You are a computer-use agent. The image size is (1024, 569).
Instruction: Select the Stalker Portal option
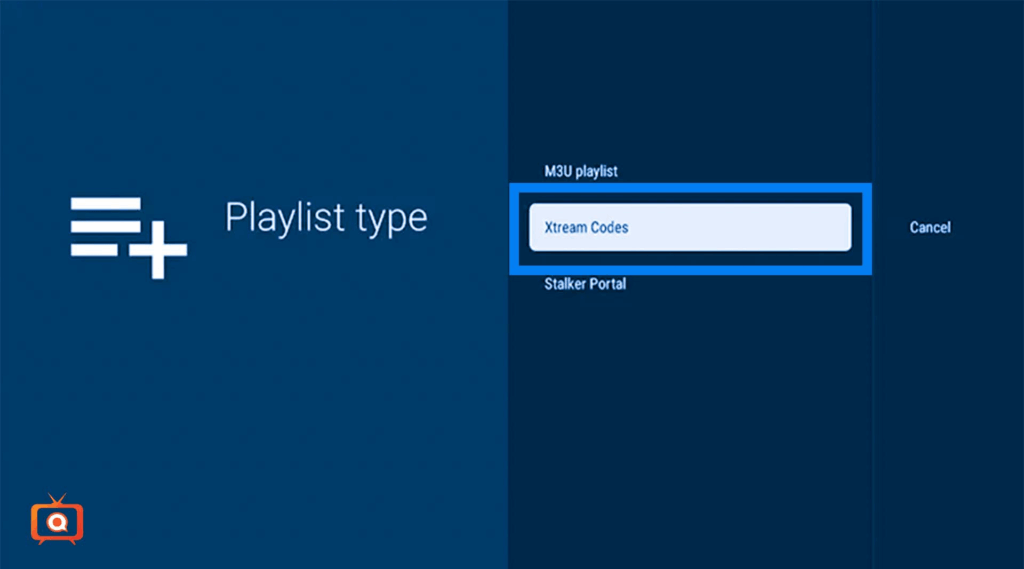point(584,284)
